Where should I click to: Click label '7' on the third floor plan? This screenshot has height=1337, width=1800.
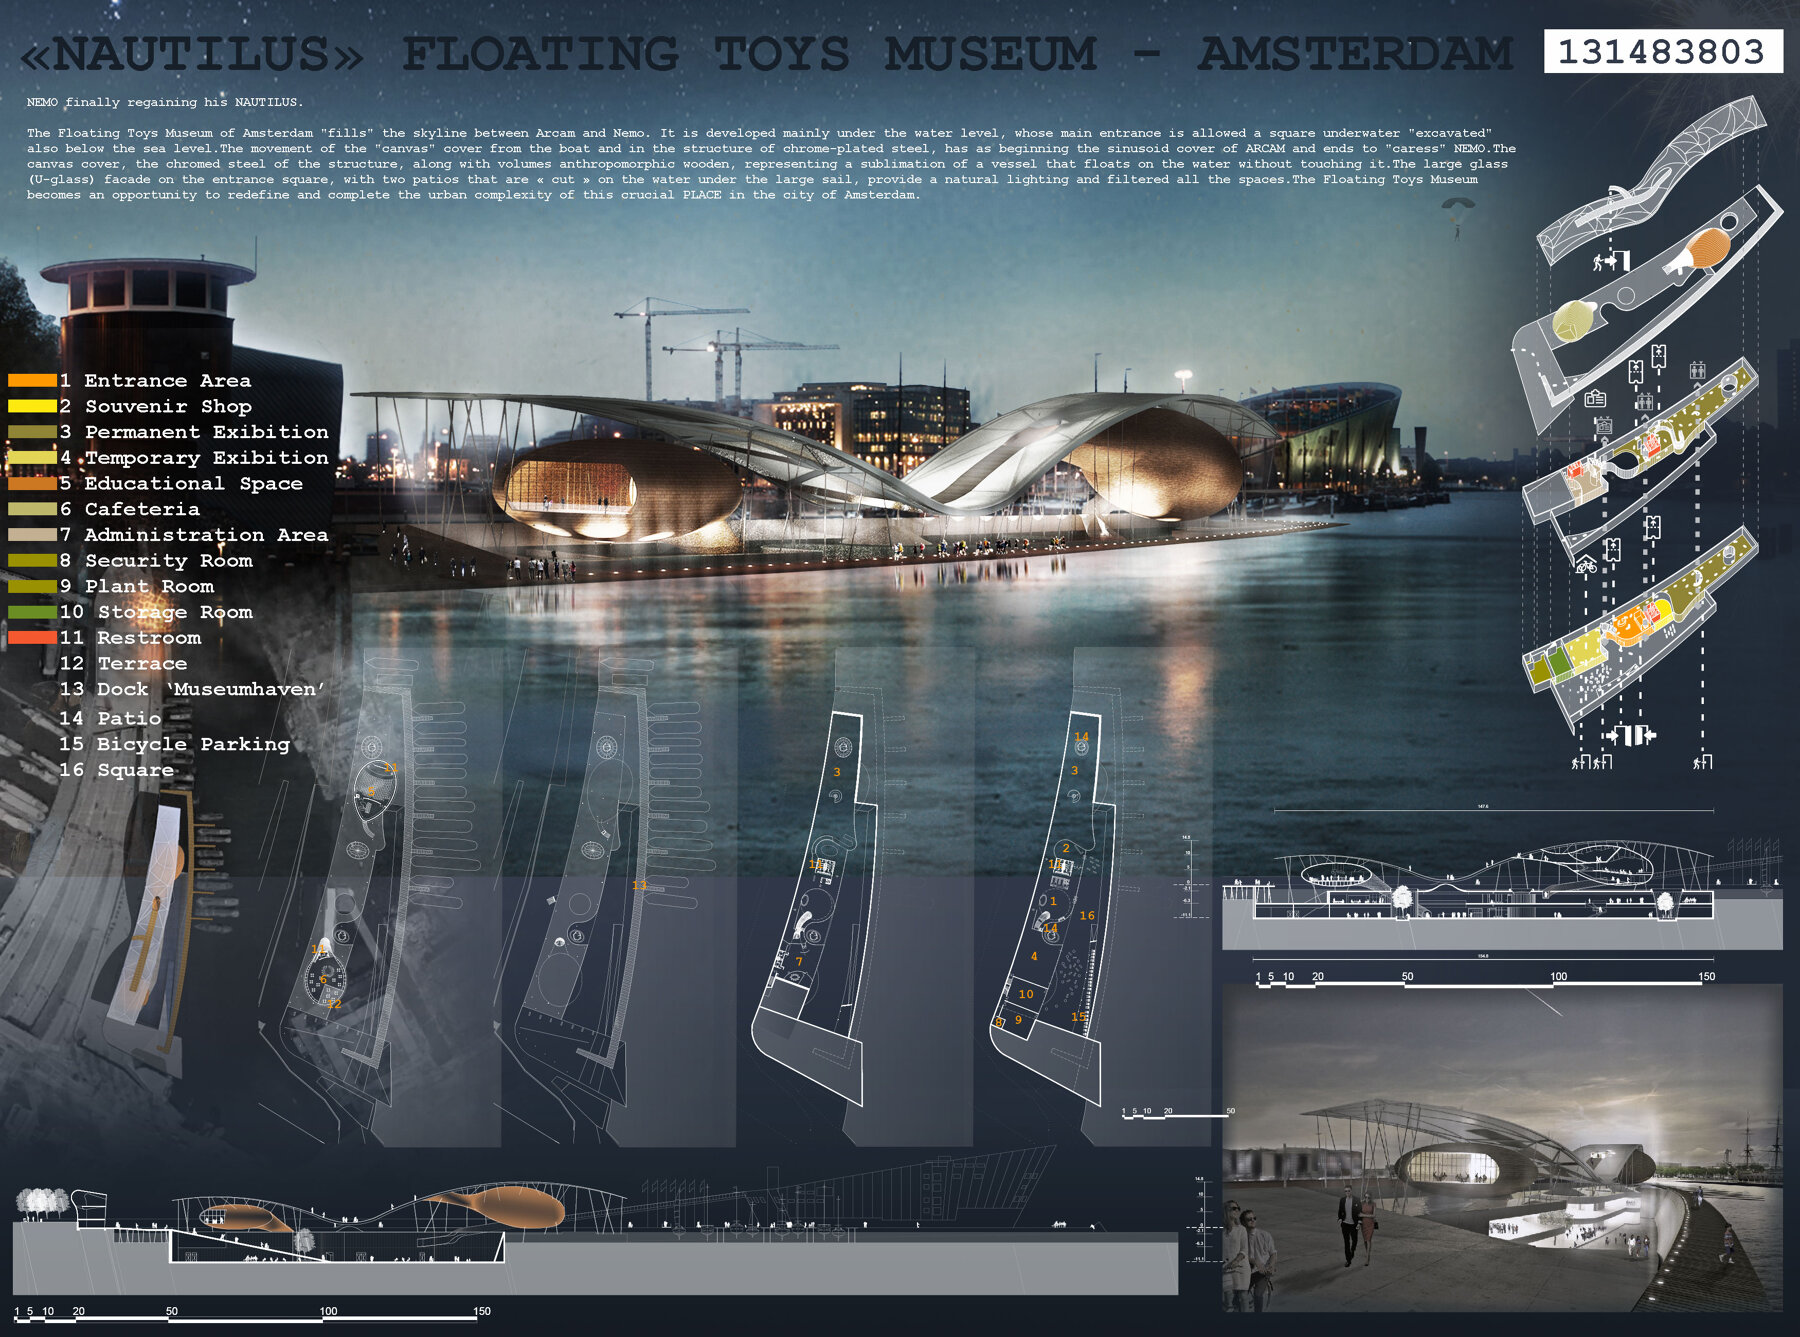[x=799, y=962]
